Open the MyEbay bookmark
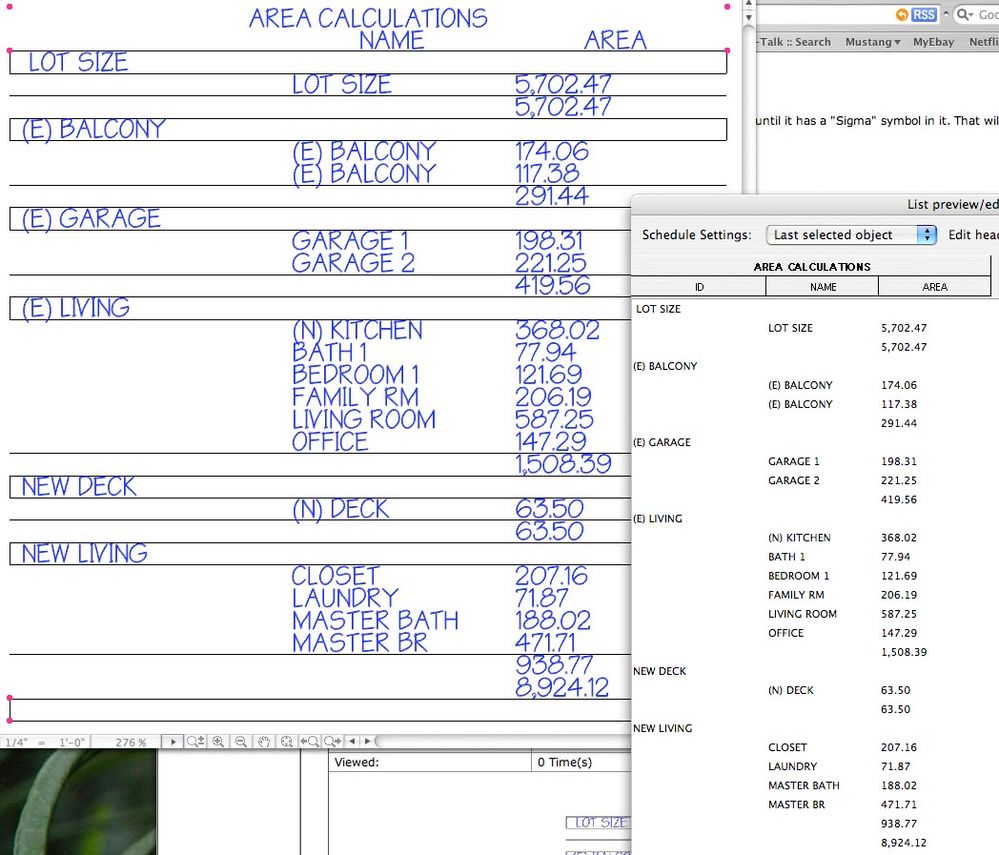The width and height of the screenshot is (999, 855). tap(932, 42)
